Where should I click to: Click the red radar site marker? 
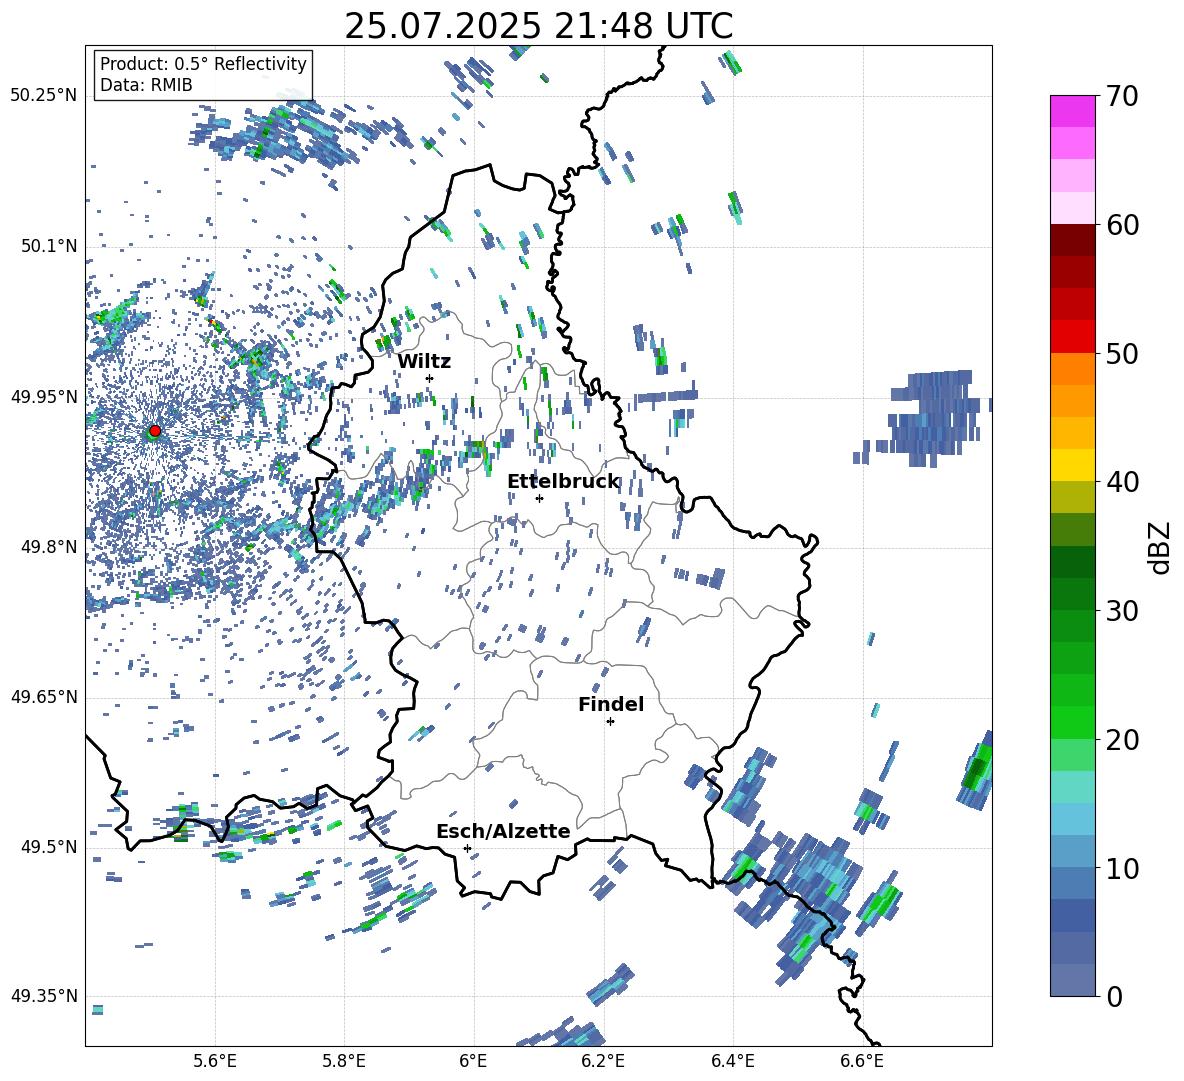[155, 430]
